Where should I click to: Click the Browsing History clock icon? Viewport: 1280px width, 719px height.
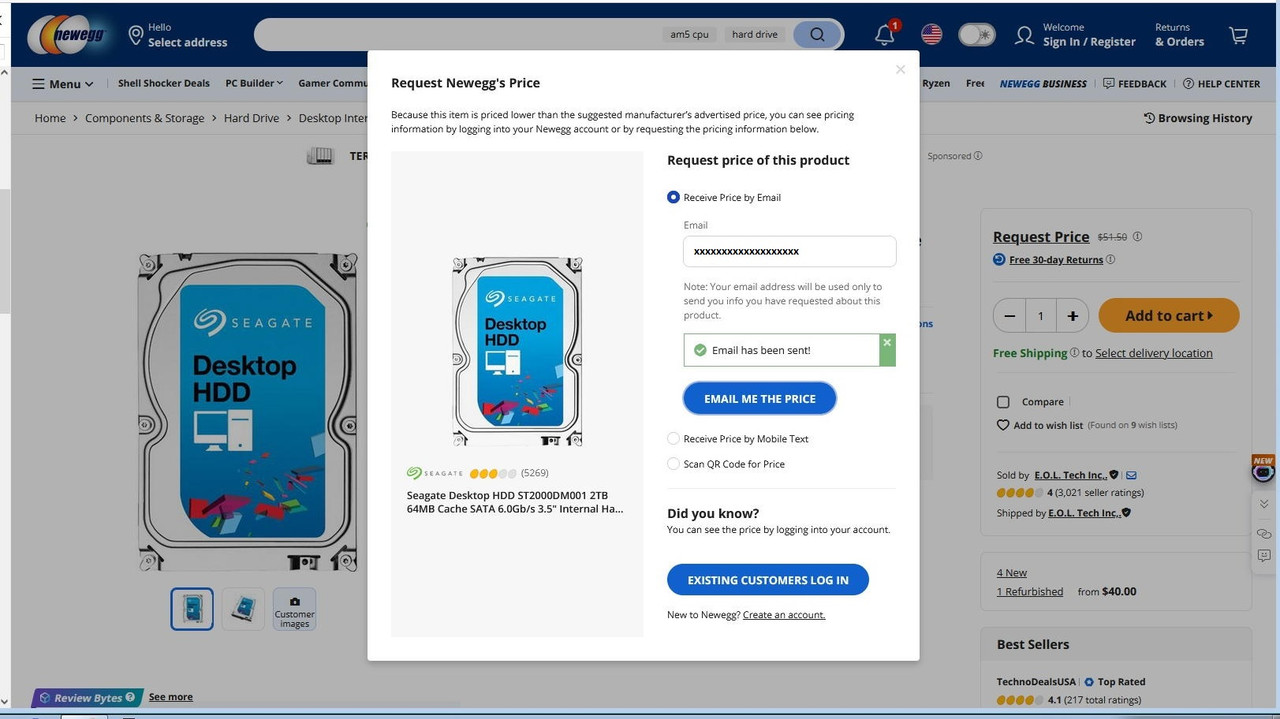[1149, 118]
